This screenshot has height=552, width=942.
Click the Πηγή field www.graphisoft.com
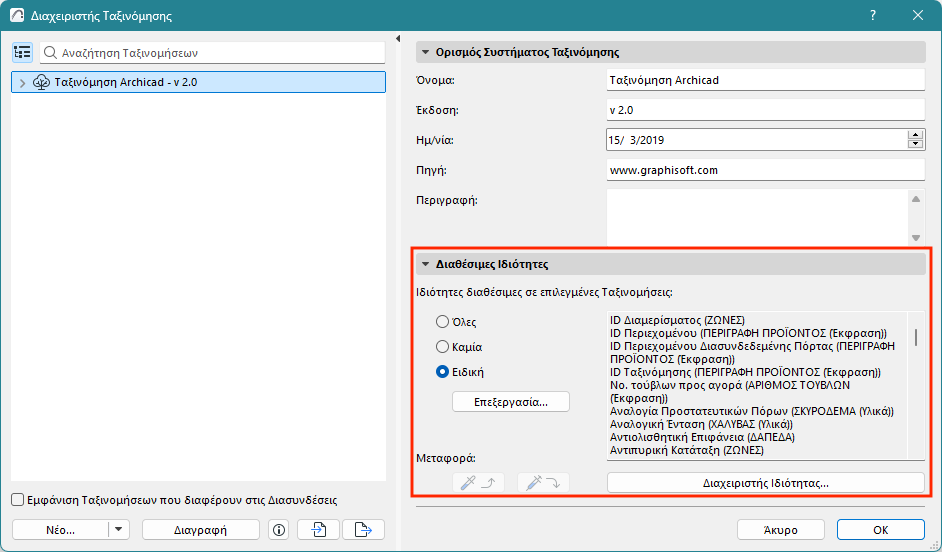(x=765, y=170)
